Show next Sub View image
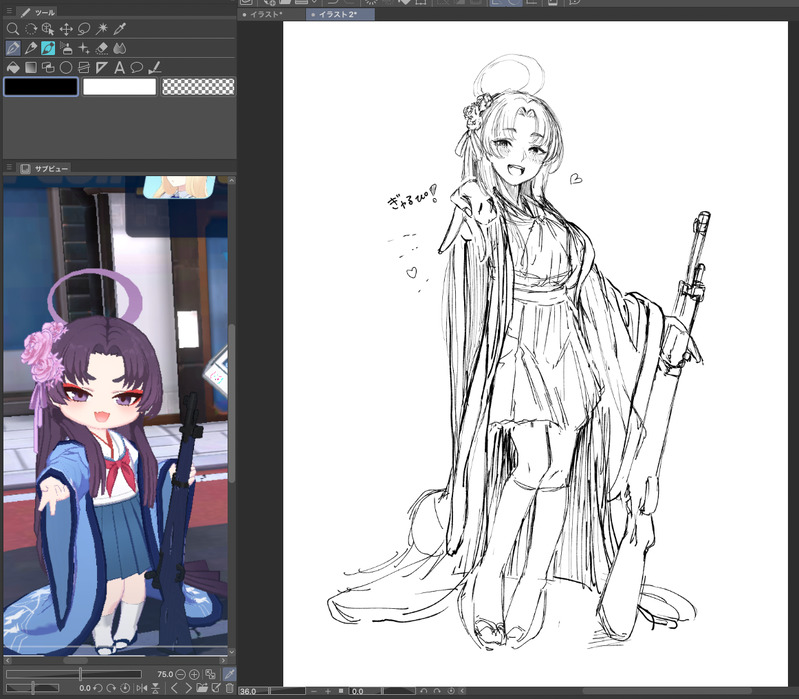This screenshot has height=699, width=799. 188,688
